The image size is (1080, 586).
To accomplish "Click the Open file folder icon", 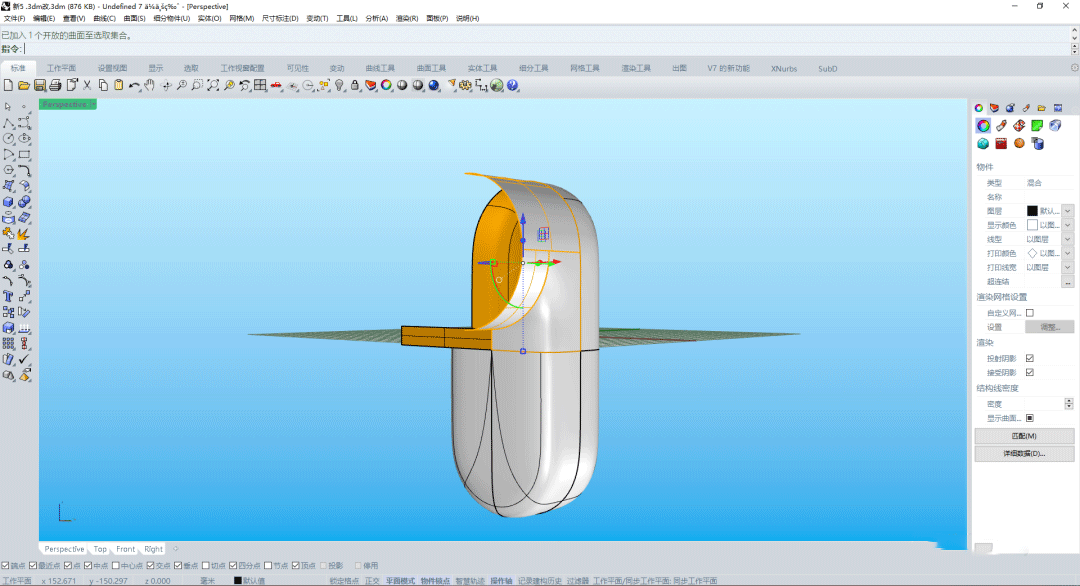I will 24,86.
